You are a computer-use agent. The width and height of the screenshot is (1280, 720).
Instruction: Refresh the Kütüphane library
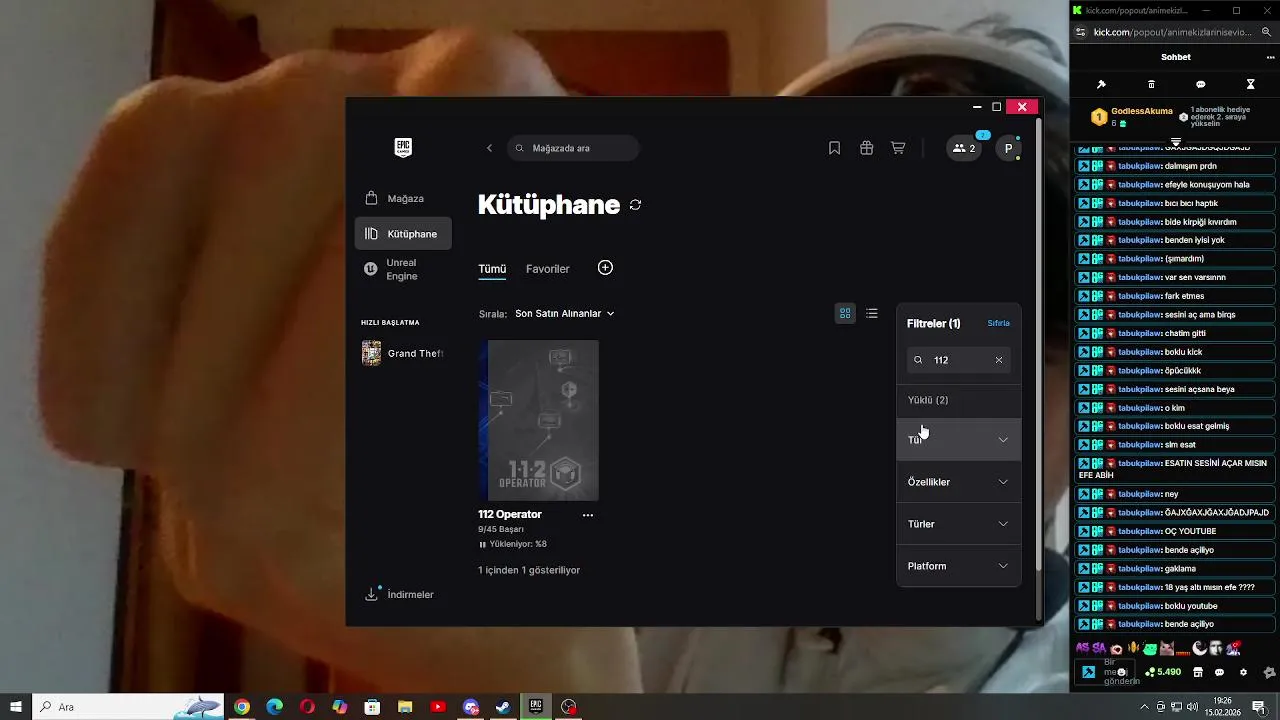click(x=635, y=205)
